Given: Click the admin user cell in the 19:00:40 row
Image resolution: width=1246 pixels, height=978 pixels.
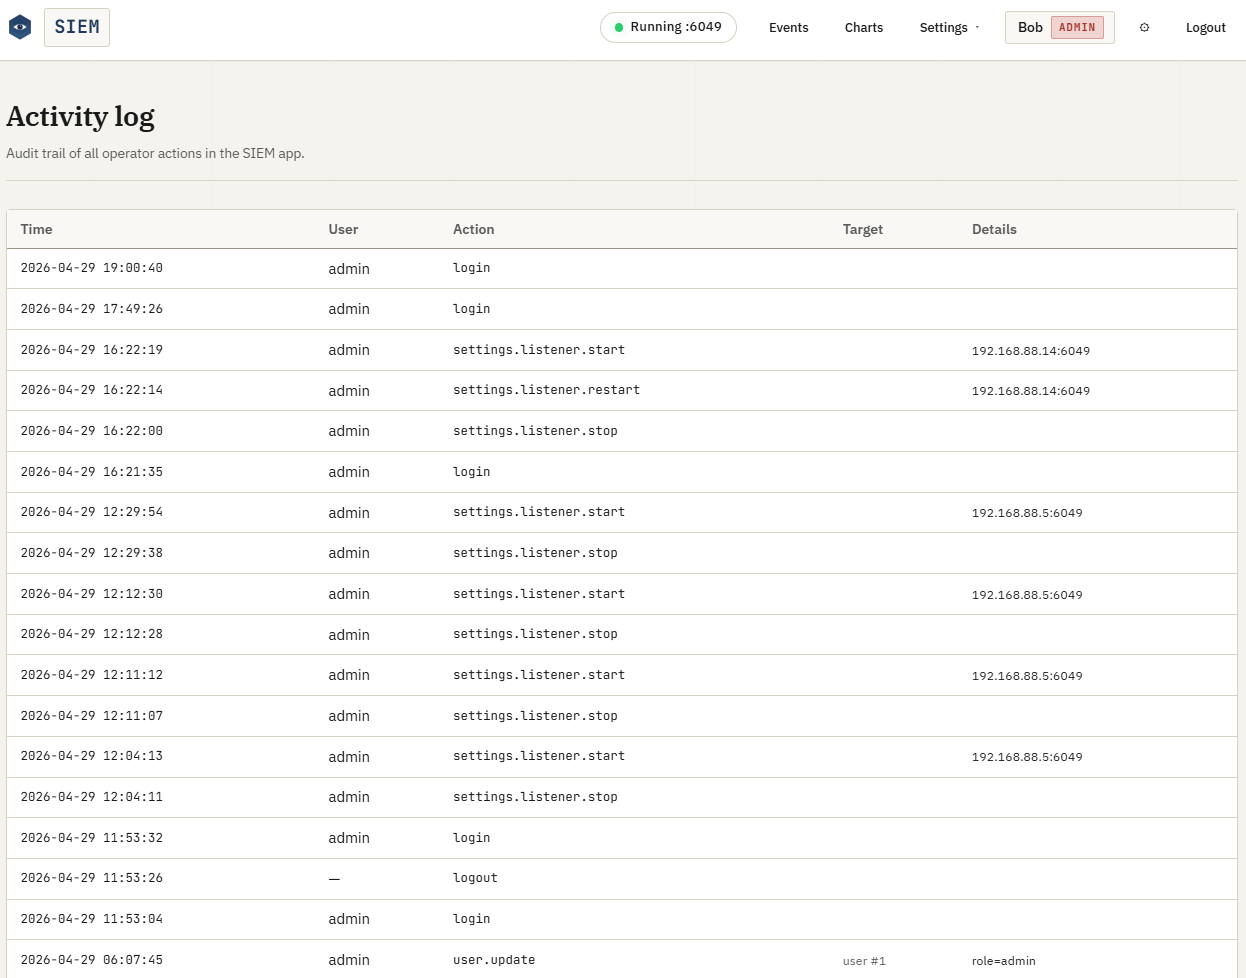Looking at the screenshot, I should tap(349, 269).
